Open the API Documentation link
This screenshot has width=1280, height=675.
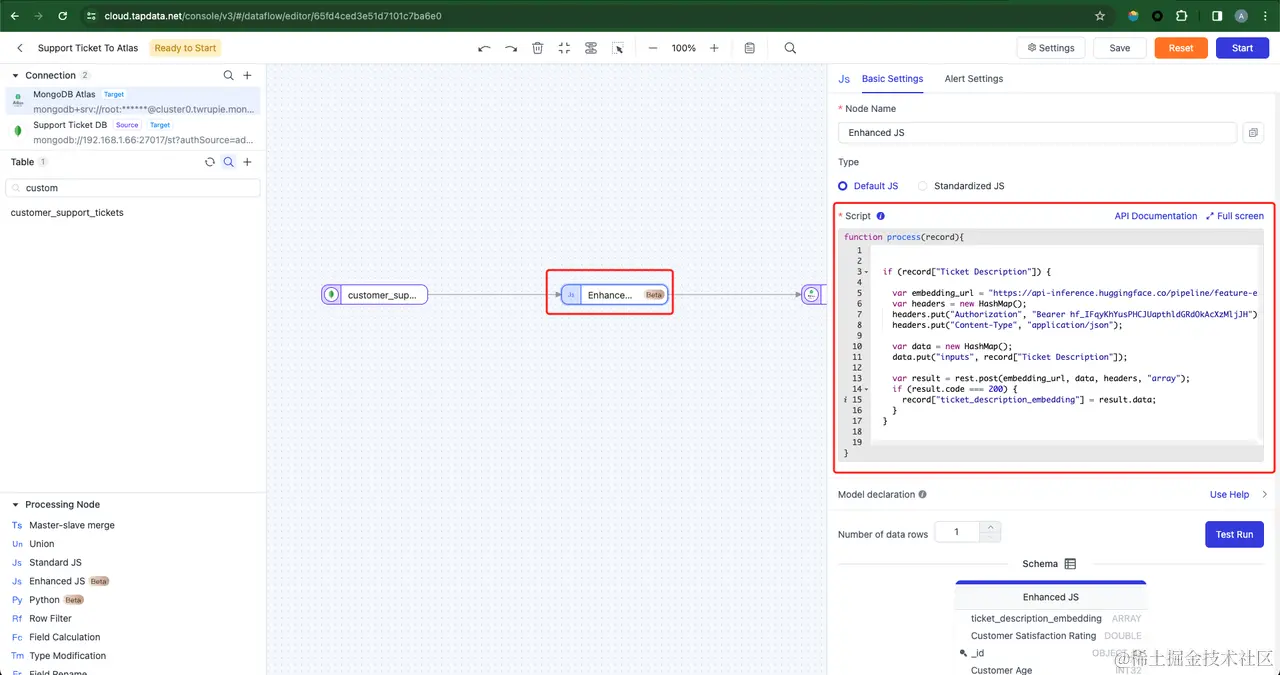coord(1155,216)
